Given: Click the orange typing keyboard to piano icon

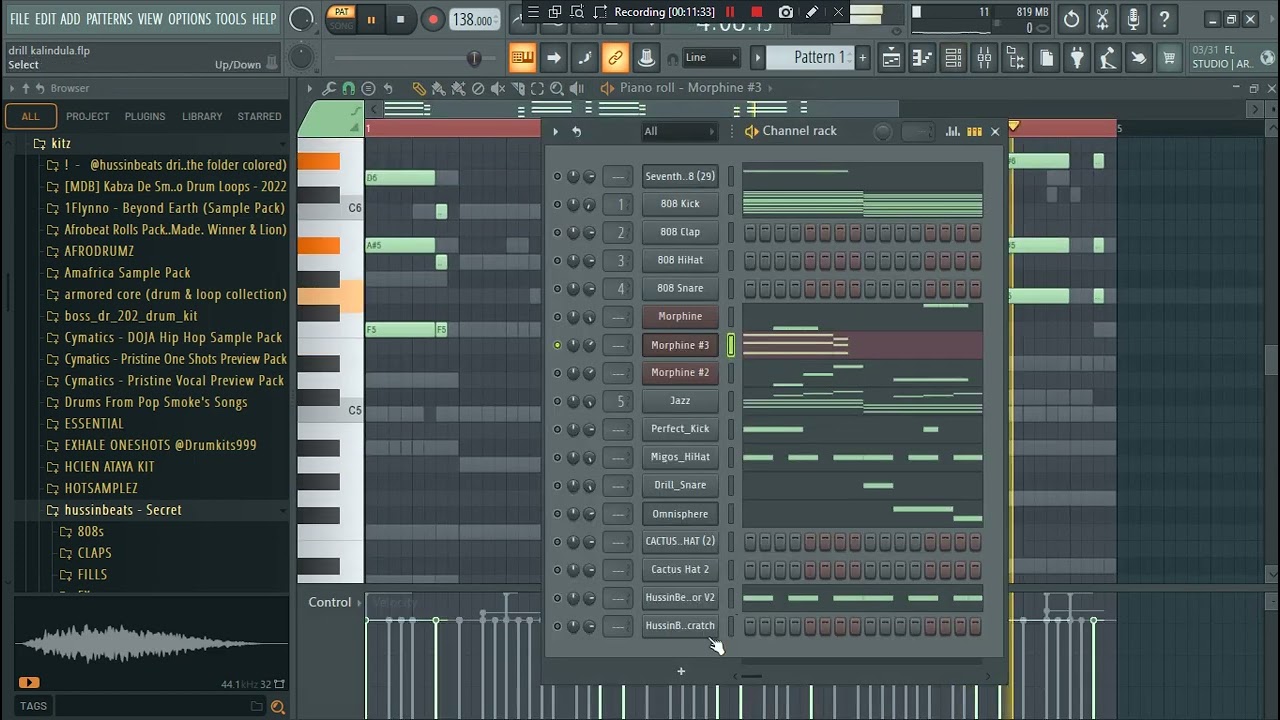Looking at the screenshot, I should tap(522, 58).
